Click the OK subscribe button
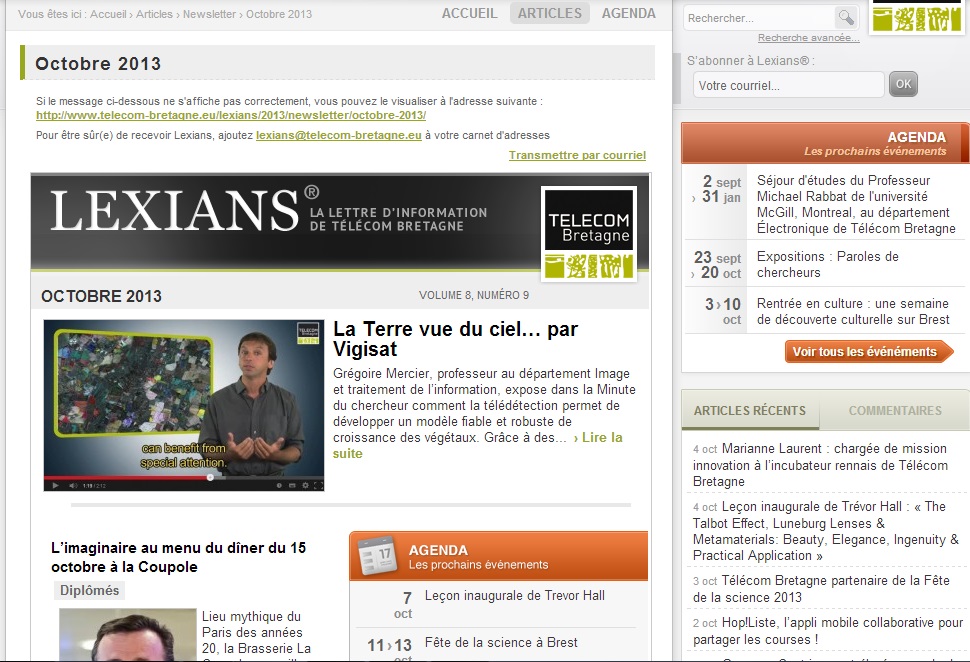970x662 pixels. 903,84
